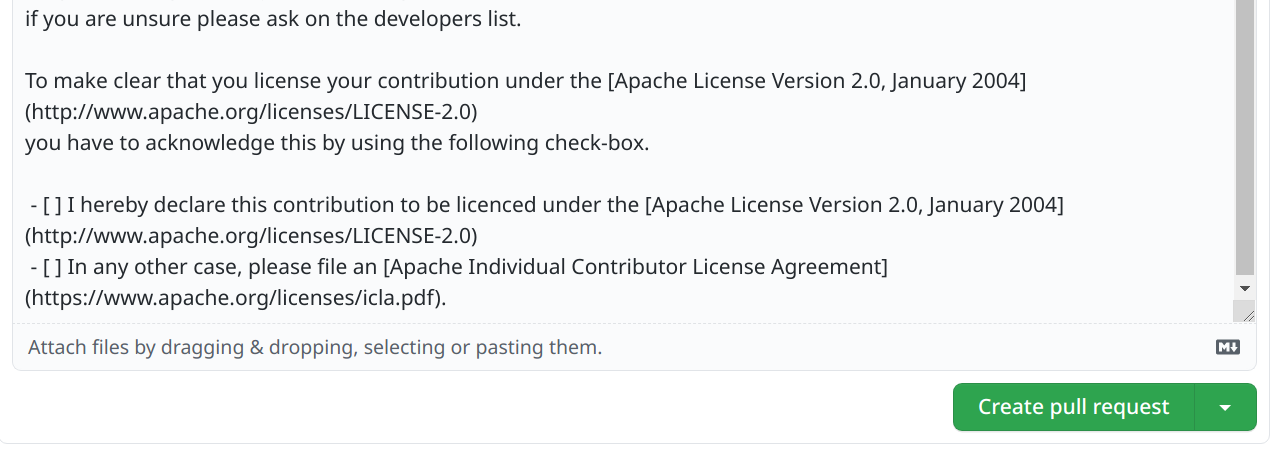Click the icla.pdf URL text

pyautogui.click(x=236, y=298)
